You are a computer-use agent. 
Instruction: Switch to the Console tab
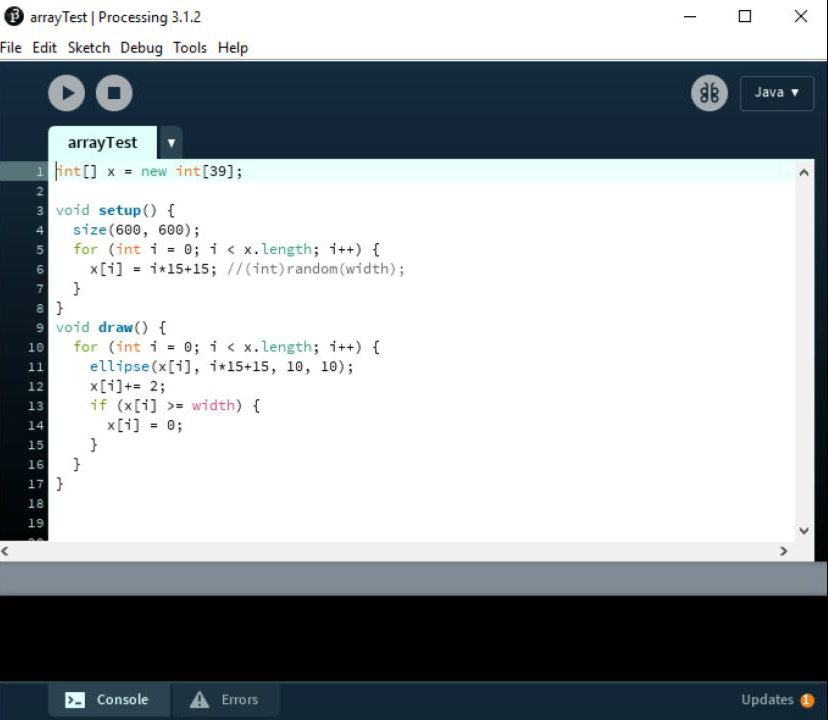pos(109,700)
